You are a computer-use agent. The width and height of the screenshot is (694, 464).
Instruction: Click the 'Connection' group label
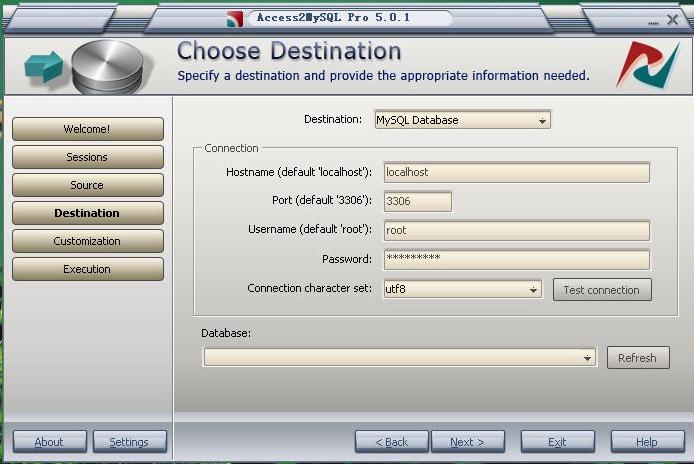click(231, 148)
